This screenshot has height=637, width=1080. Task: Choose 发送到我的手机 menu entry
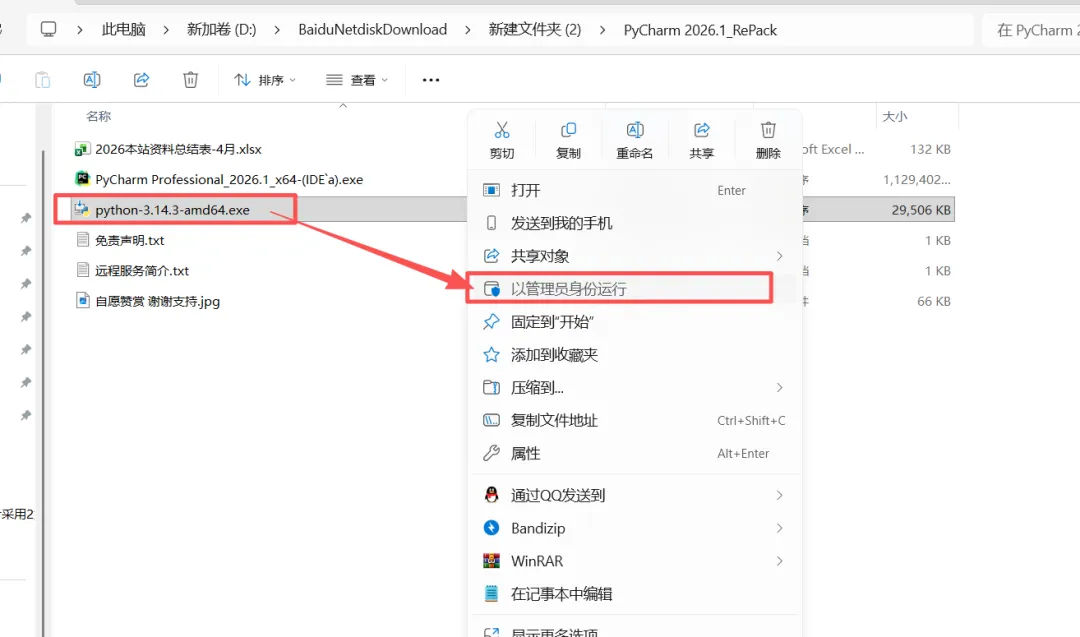click(x=634, y=223)
